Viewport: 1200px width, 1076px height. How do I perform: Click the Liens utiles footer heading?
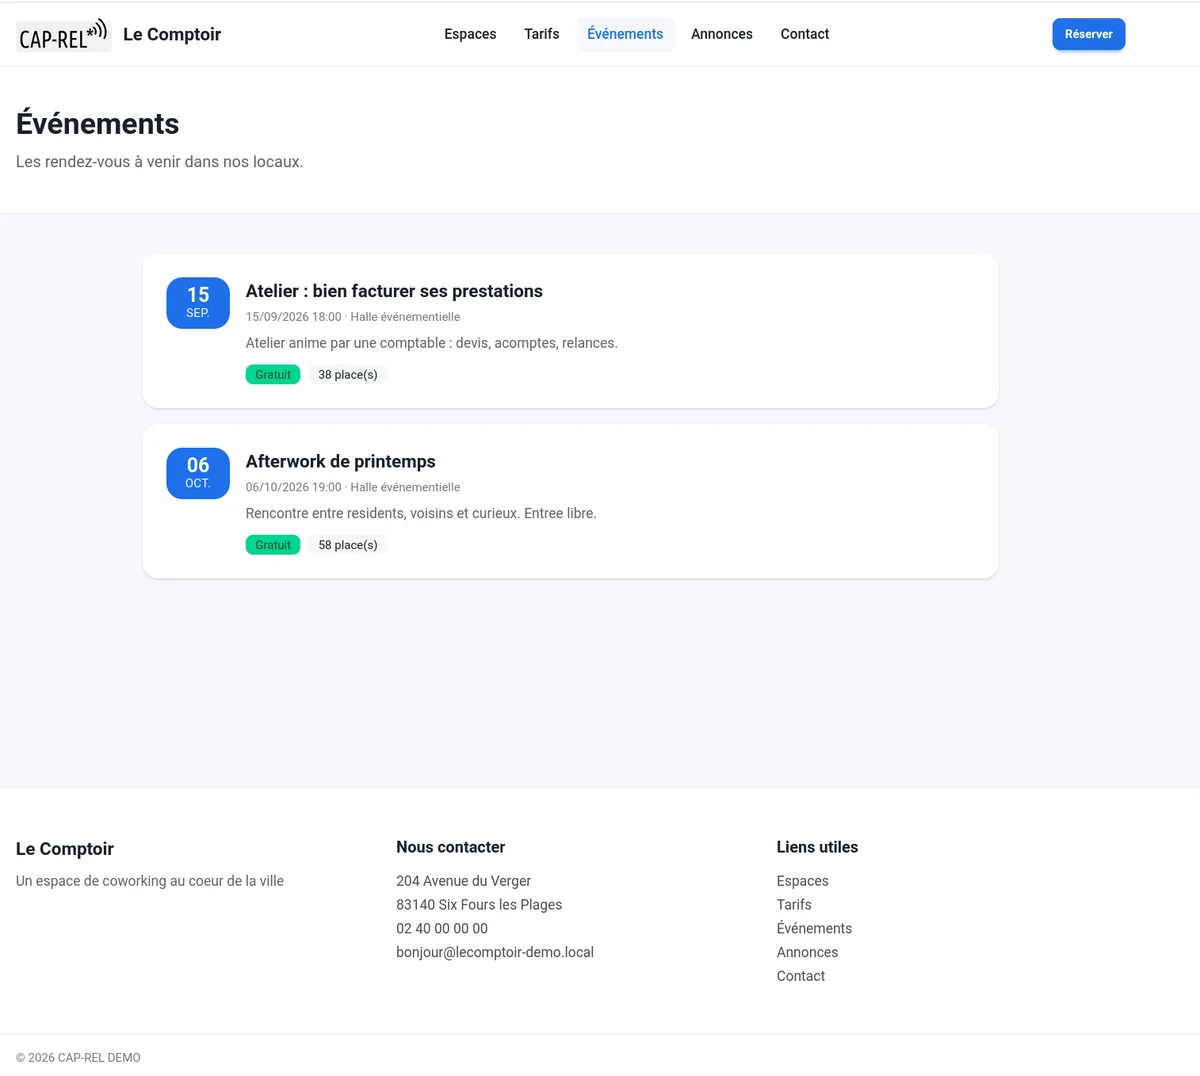point(818,847)
